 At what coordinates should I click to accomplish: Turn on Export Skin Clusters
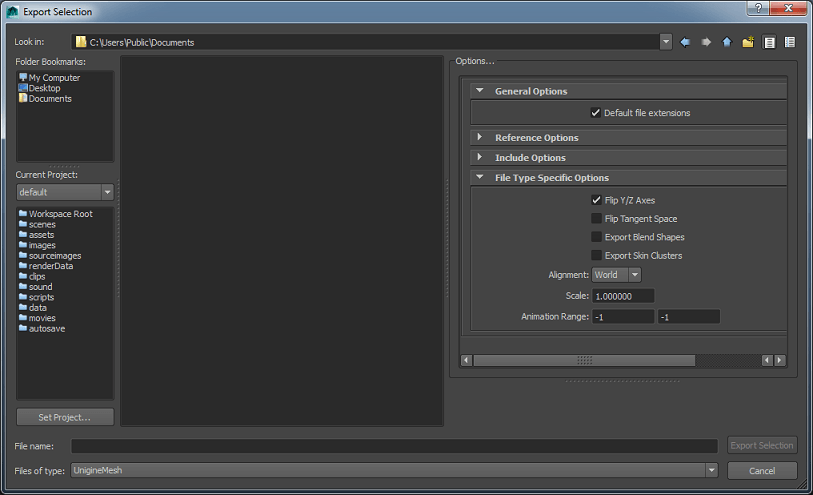(x=596, y=255)
